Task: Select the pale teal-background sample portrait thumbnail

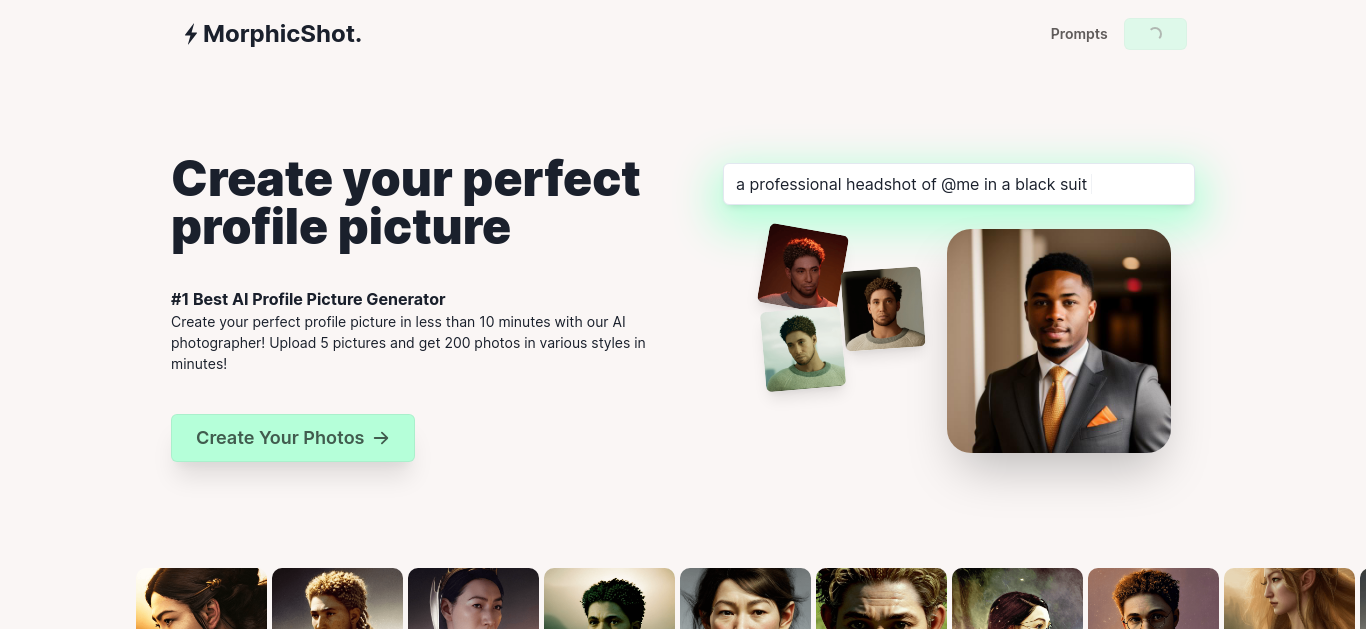Action: (803, 350)
